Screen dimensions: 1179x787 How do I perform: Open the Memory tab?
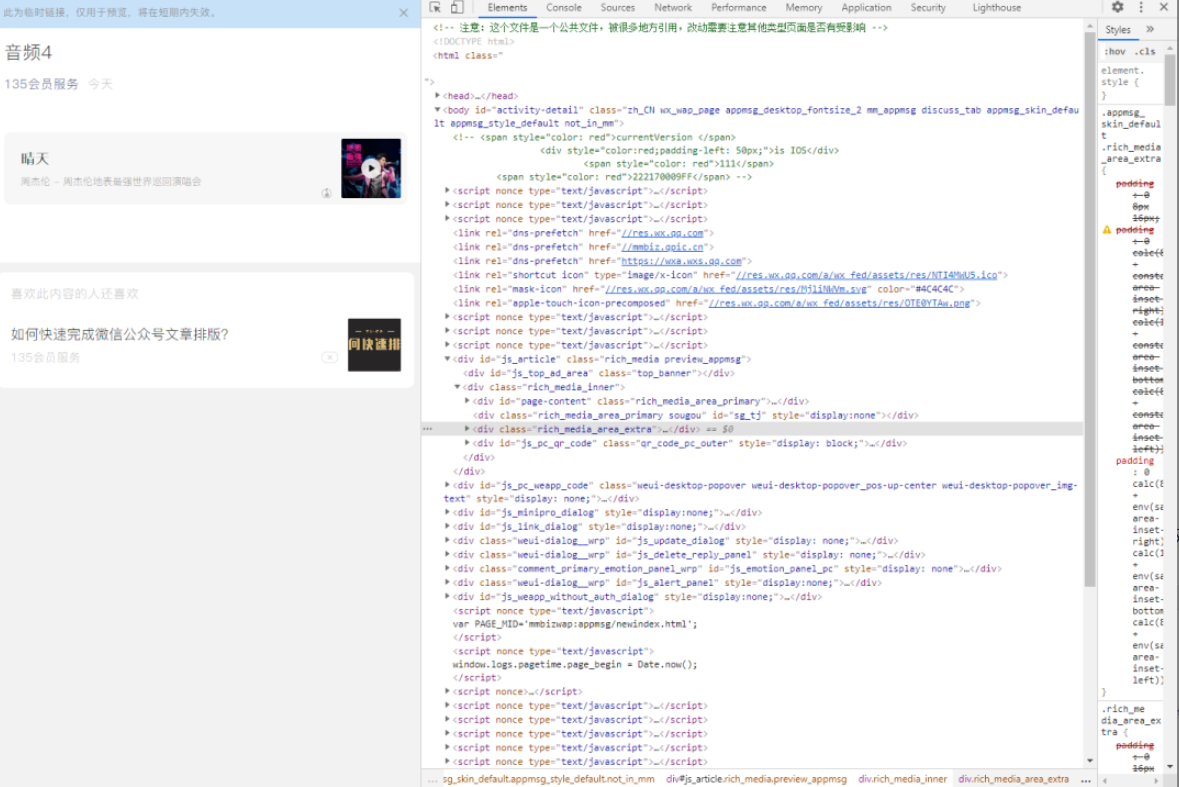click(x=804, y=8)
